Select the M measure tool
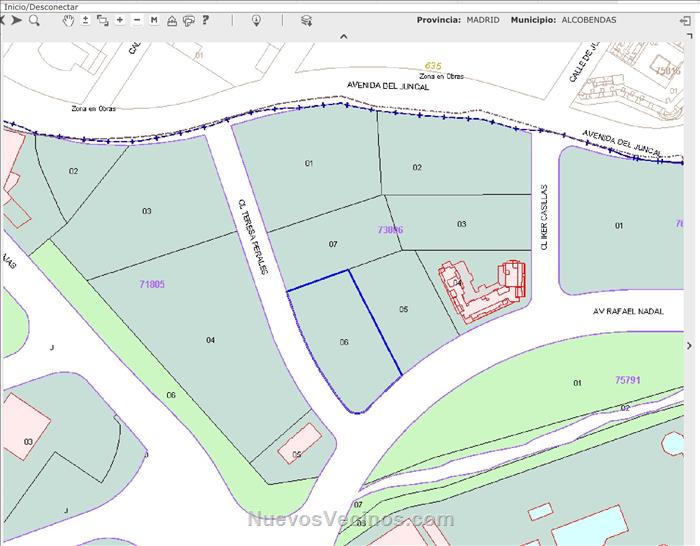Viewport: 700px width, 546px height. pyautogui.click(x=154, y=20)
